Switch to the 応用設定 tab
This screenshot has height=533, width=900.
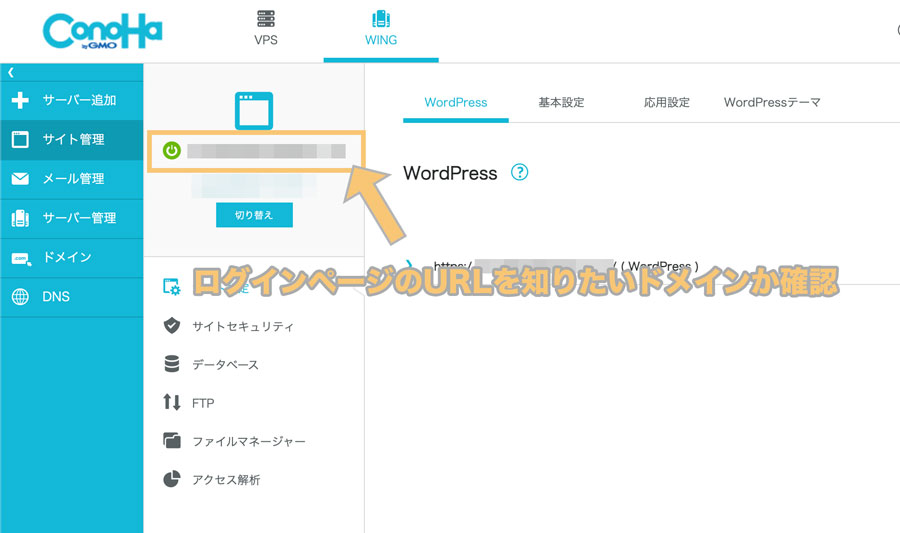click(x=666, y=103)
